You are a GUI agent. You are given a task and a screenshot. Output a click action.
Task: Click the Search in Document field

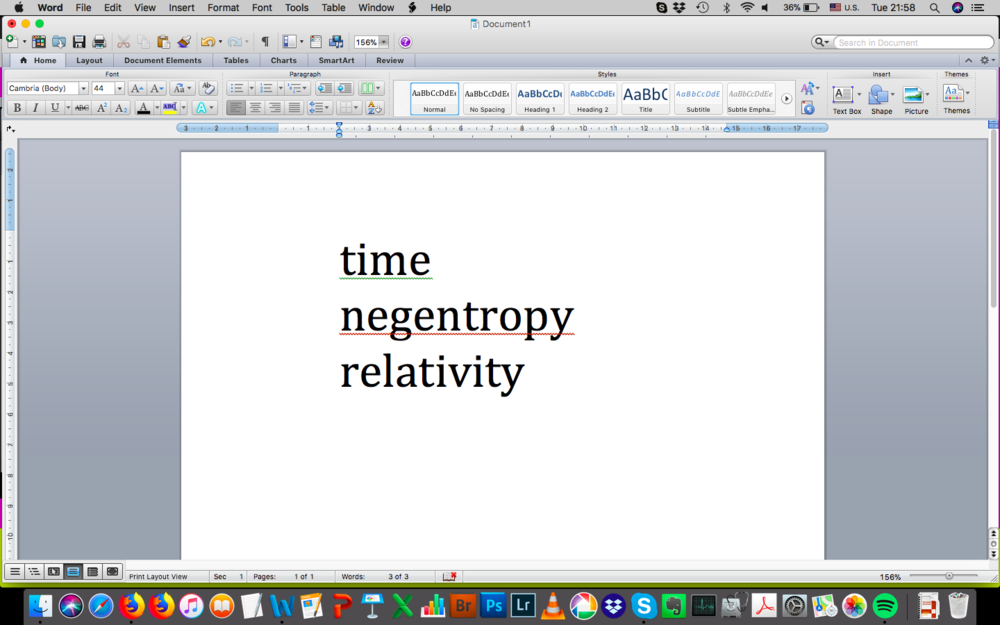coord(910,42)
